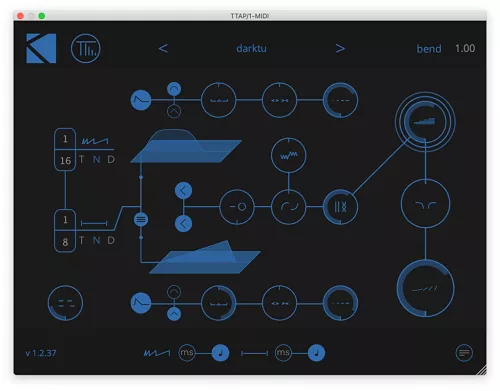This screenshot has width=500, height=391.
Task: Click the top envelope follower filled circle
Action: coord(141,100)
